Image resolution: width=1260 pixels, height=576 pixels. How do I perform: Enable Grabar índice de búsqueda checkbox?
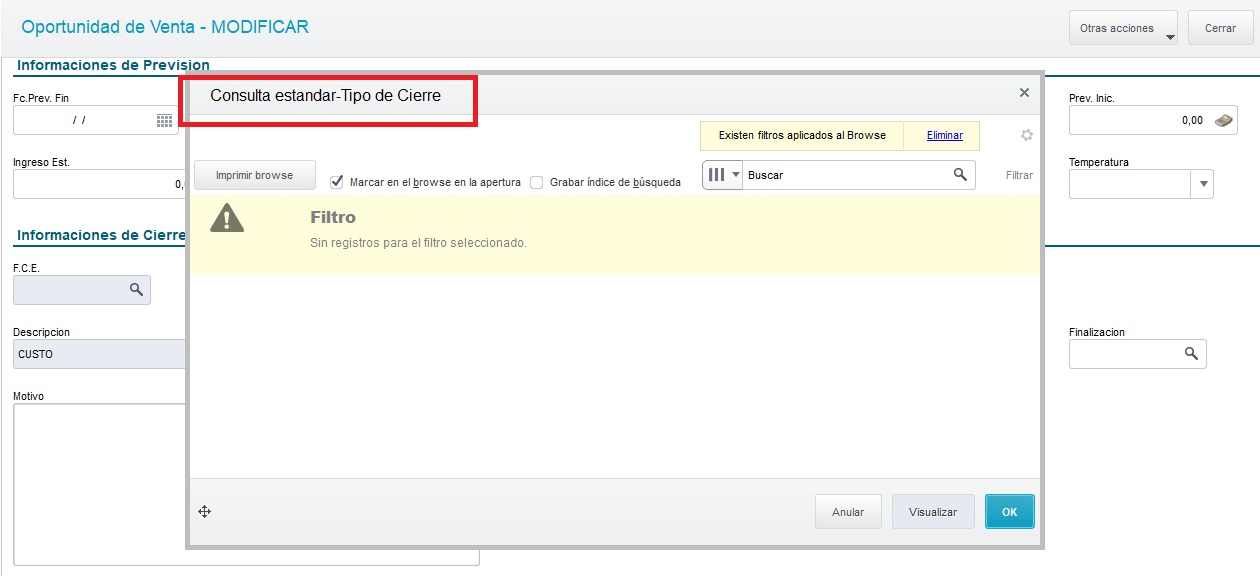tap(537, 182)
